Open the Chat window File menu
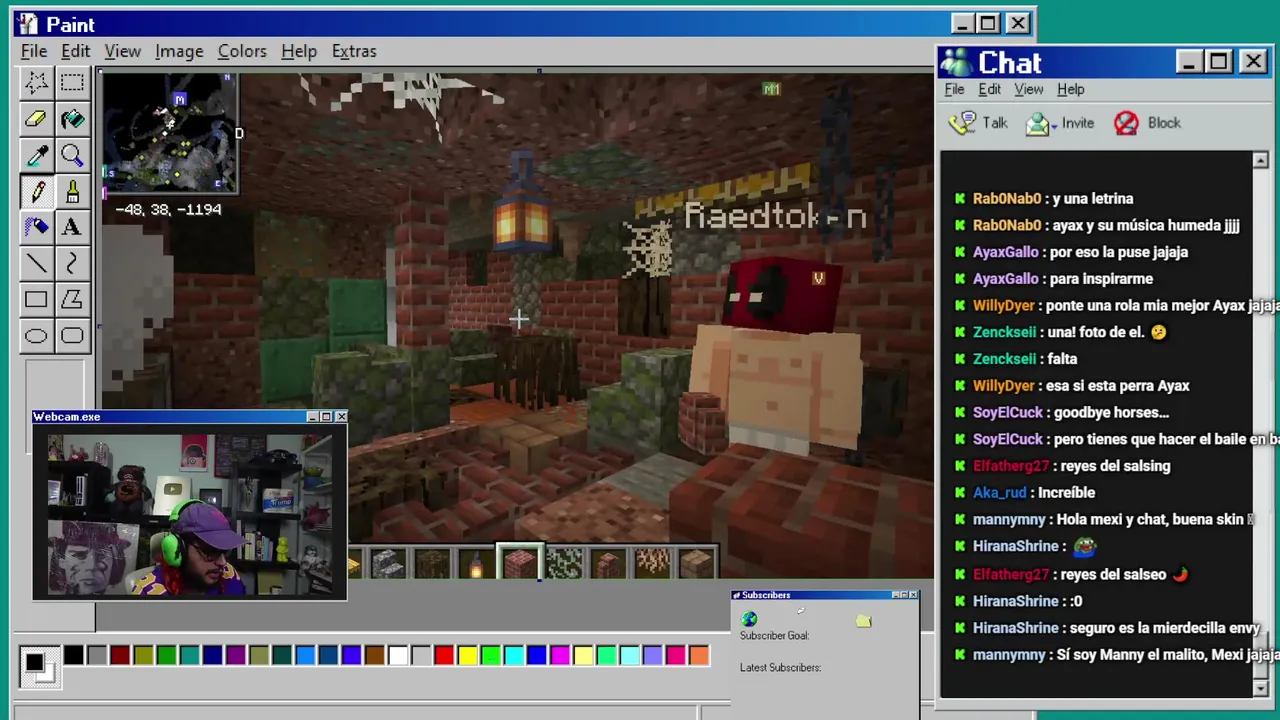 point(954,89)
